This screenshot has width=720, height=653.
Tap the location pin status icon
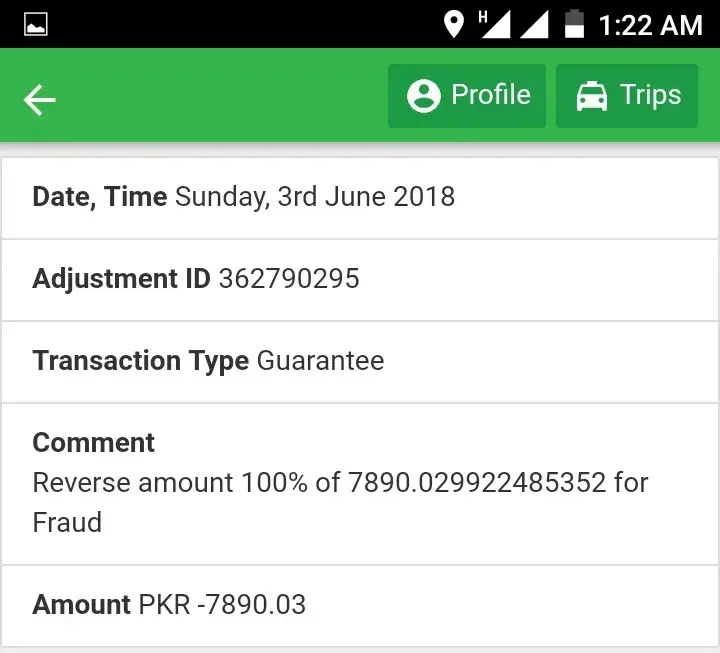tap(454, 24)
